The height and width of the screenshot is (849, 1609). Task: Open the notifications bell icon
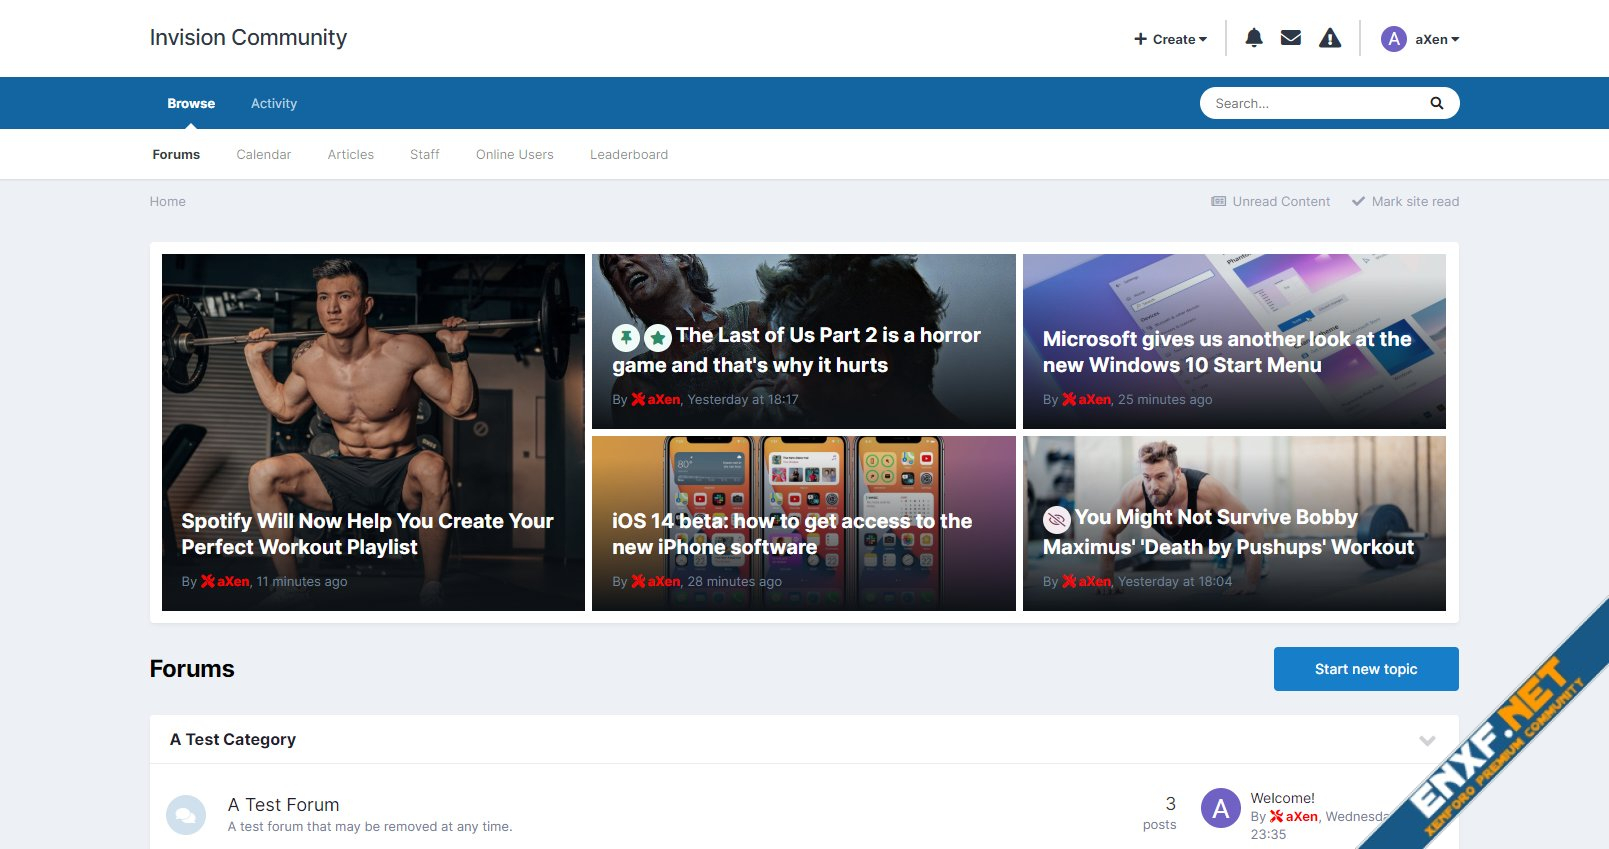click(x=1253, y=38)
